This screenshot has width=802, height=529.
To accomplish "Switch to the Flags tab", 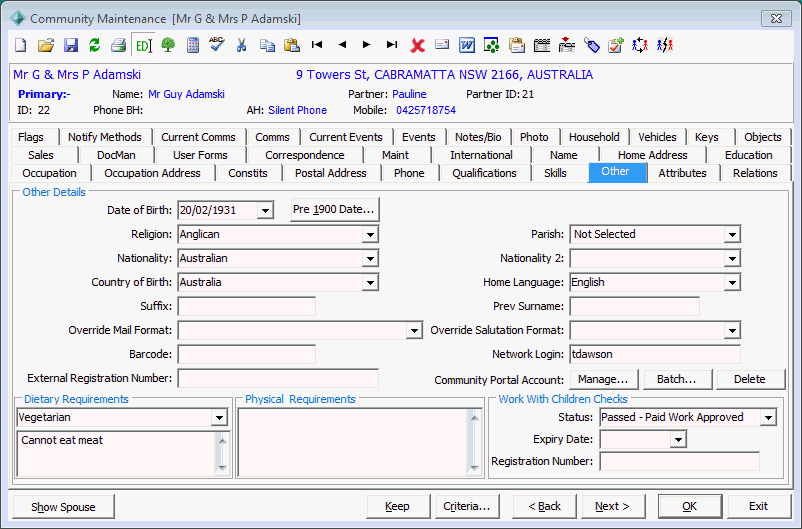I will click(31, 137).
